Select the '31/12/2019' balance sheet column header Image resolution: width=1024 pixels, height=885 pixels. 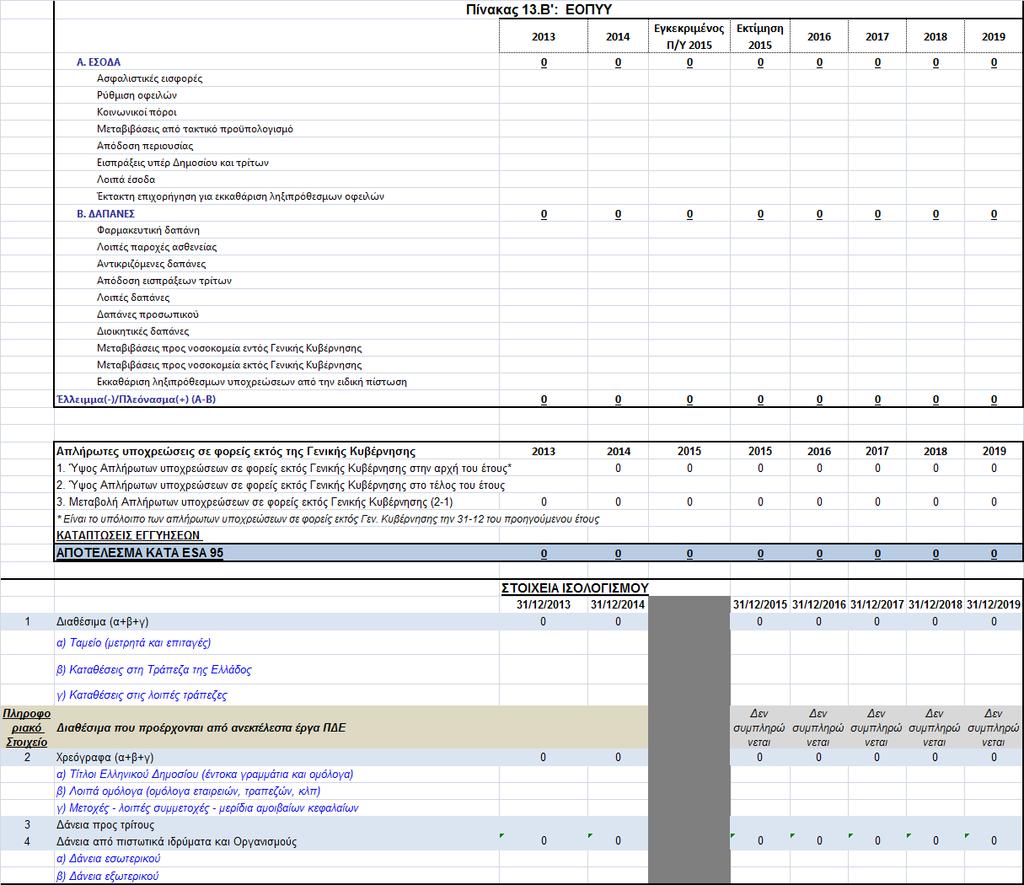point(993,605)
